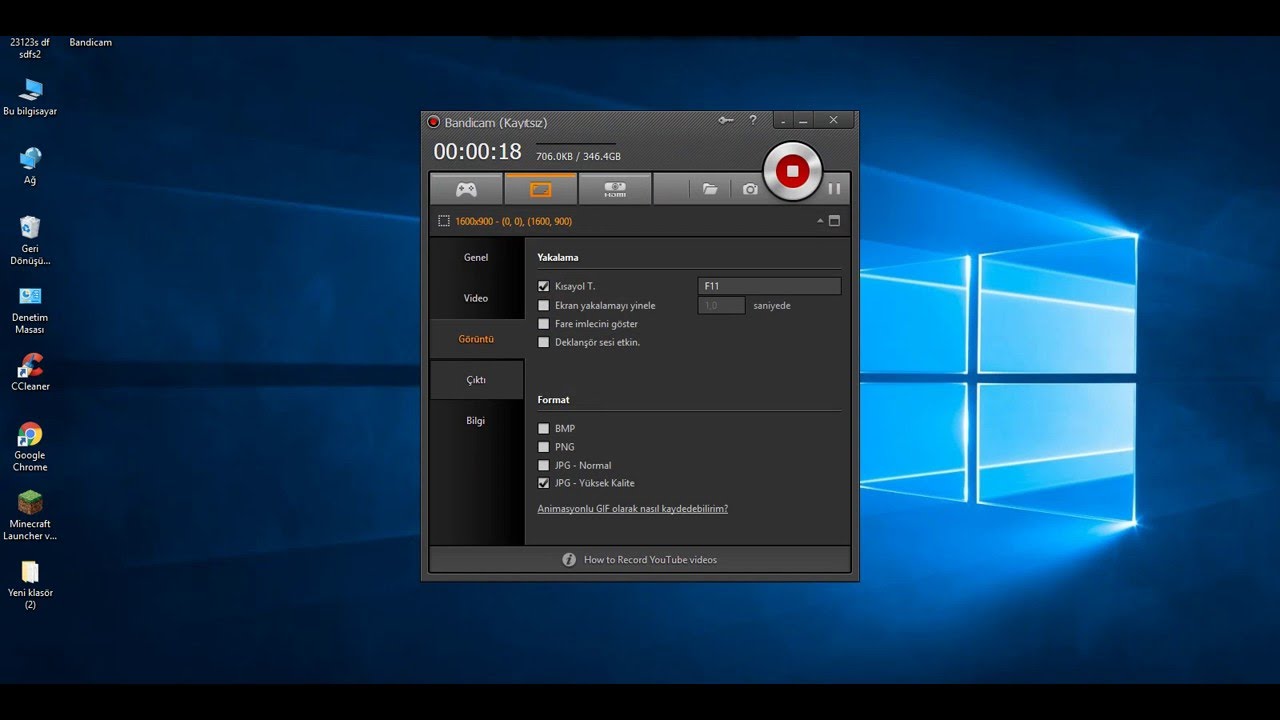Screen dimensions: 1280x720
Task: Select the 23123s df sdfs2 desktop item
Action: [30, 48]
